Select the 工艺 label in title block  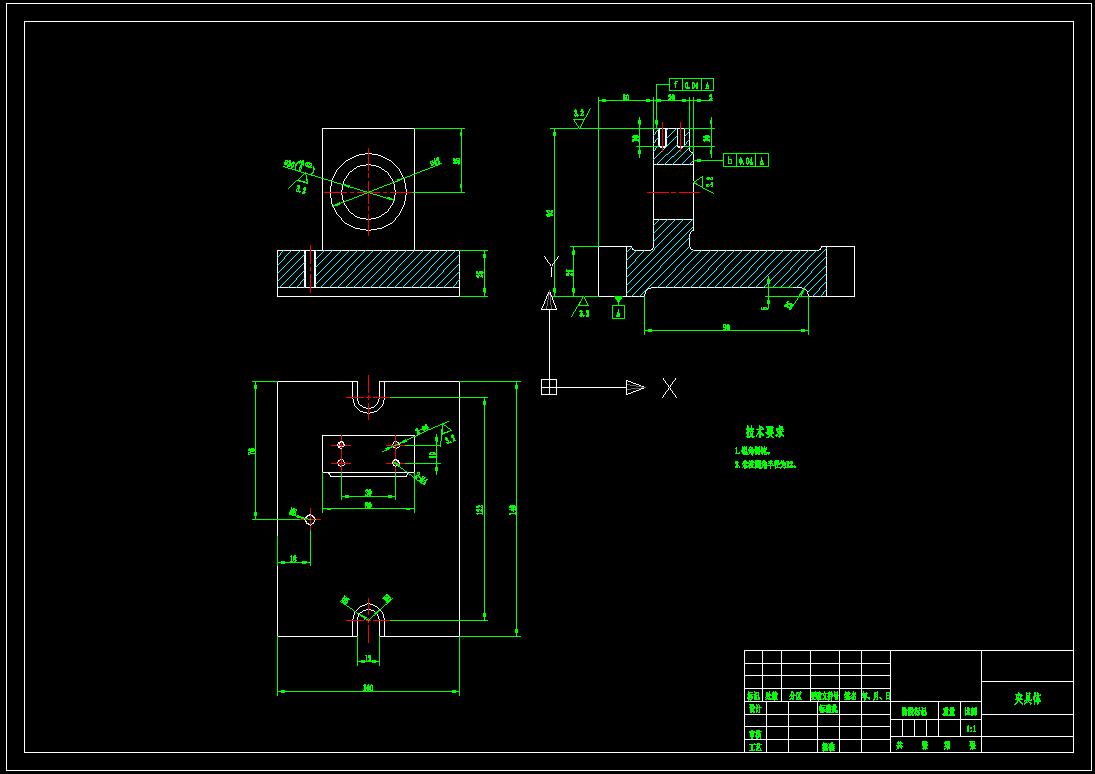[755, 747]
